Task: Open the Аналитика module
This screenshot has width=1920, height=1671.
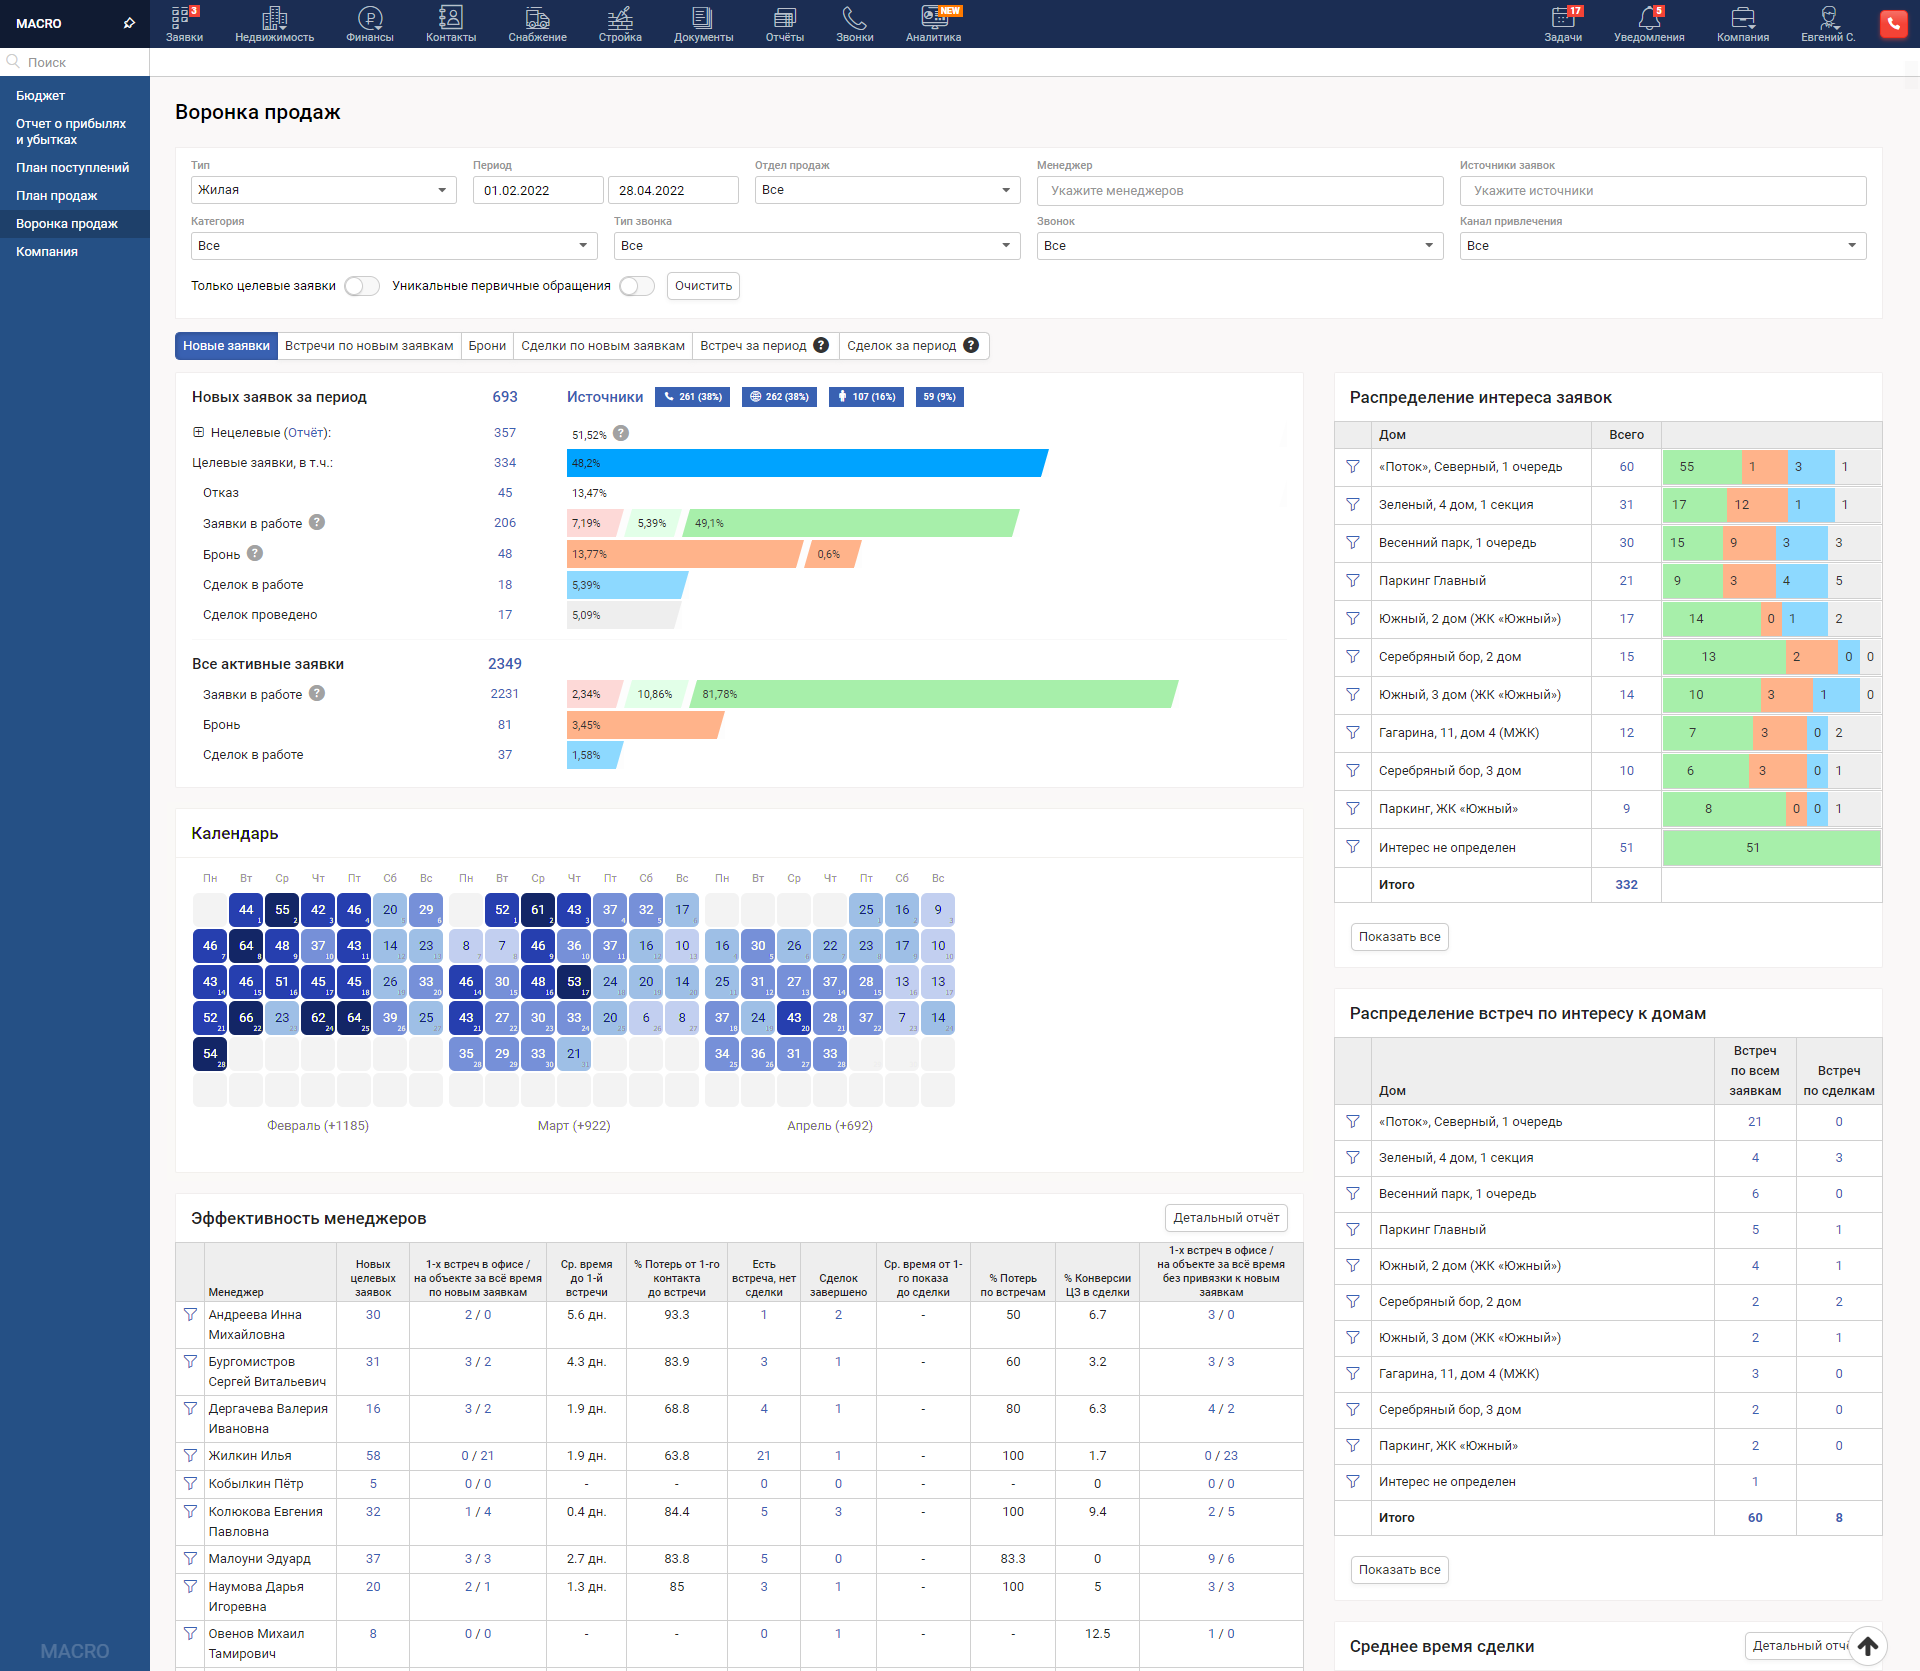Action: [x=933, y=24]
